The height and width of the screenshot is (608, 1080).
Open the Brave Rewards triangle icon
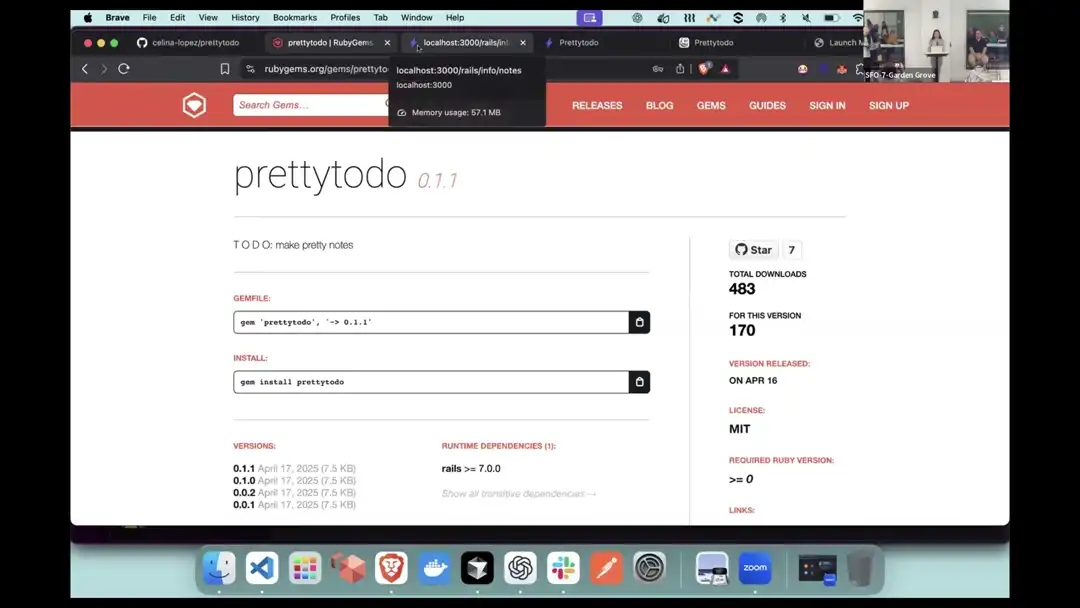[x=725, y=69]
